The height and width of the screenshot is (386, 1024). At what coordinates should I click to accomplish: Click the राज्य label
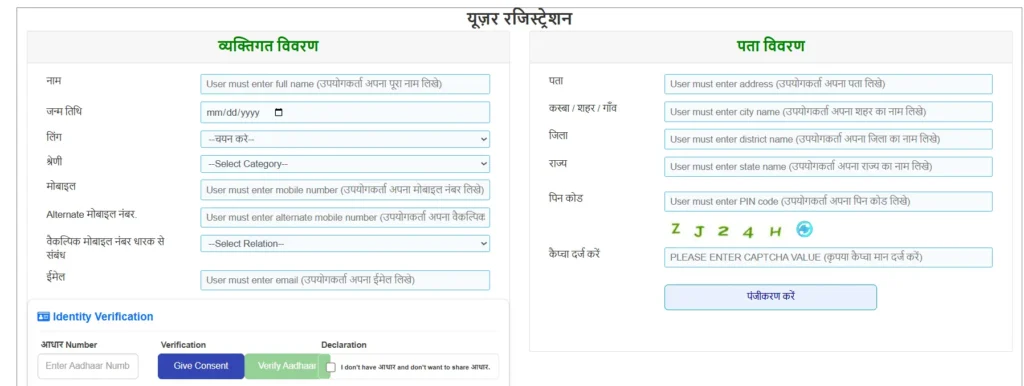click(x=557, y=163)
